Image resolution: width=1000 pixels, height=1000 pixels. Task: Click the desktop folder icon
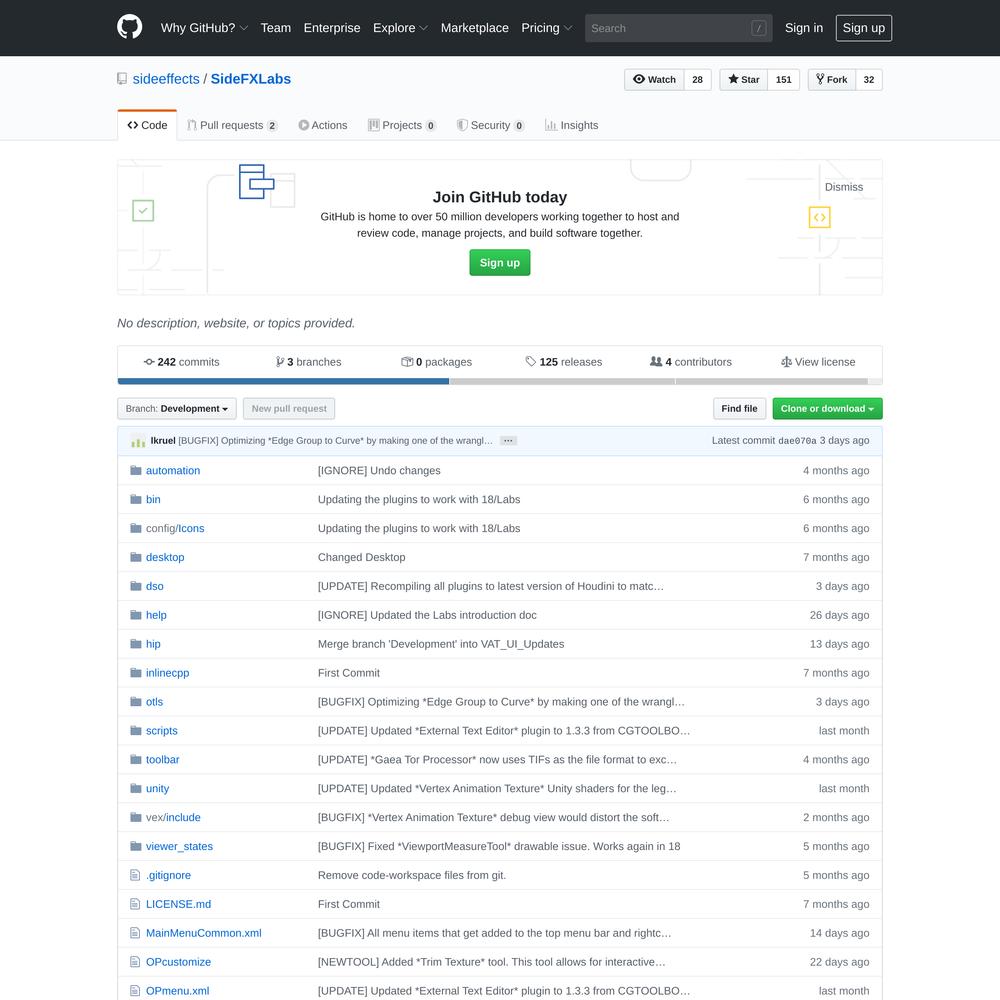coord(136,557)
